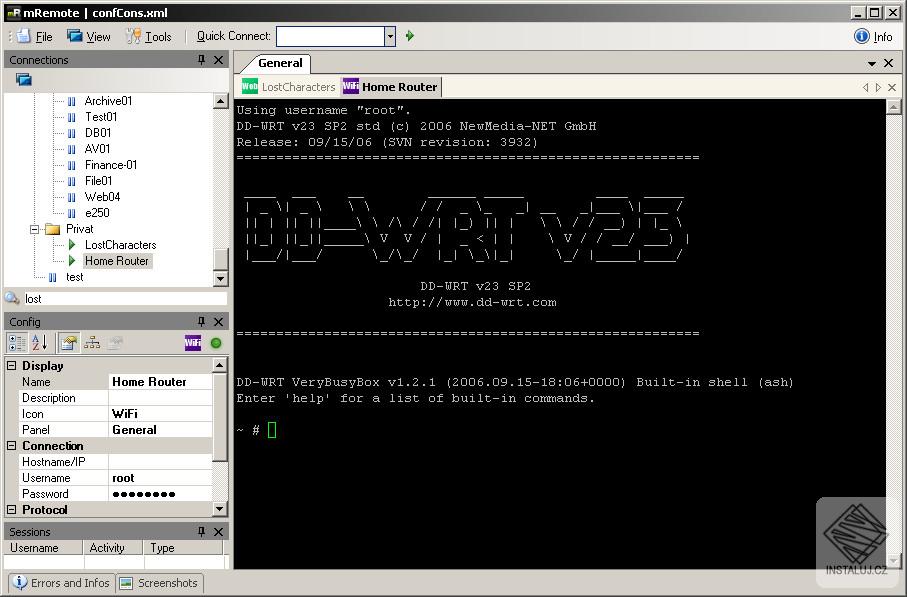Click the connections view icon below Connections header

(x=24, y=79)
